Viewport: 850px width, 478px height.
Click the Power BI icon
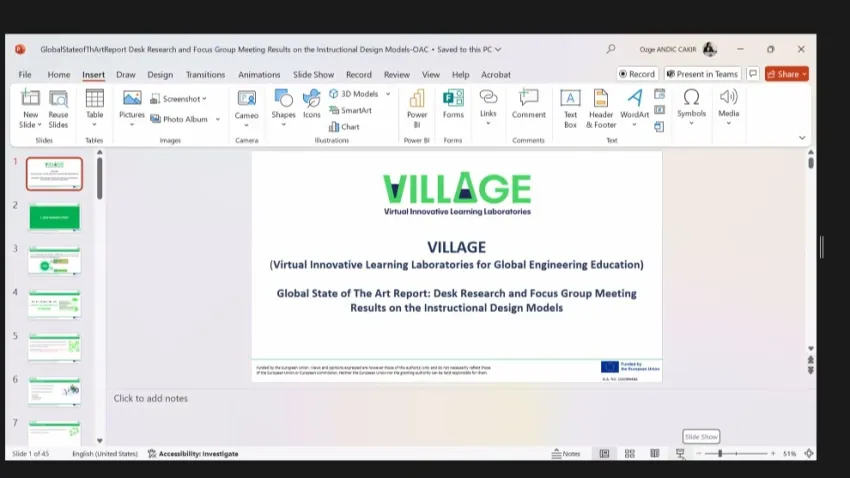[x=417, y=104]
